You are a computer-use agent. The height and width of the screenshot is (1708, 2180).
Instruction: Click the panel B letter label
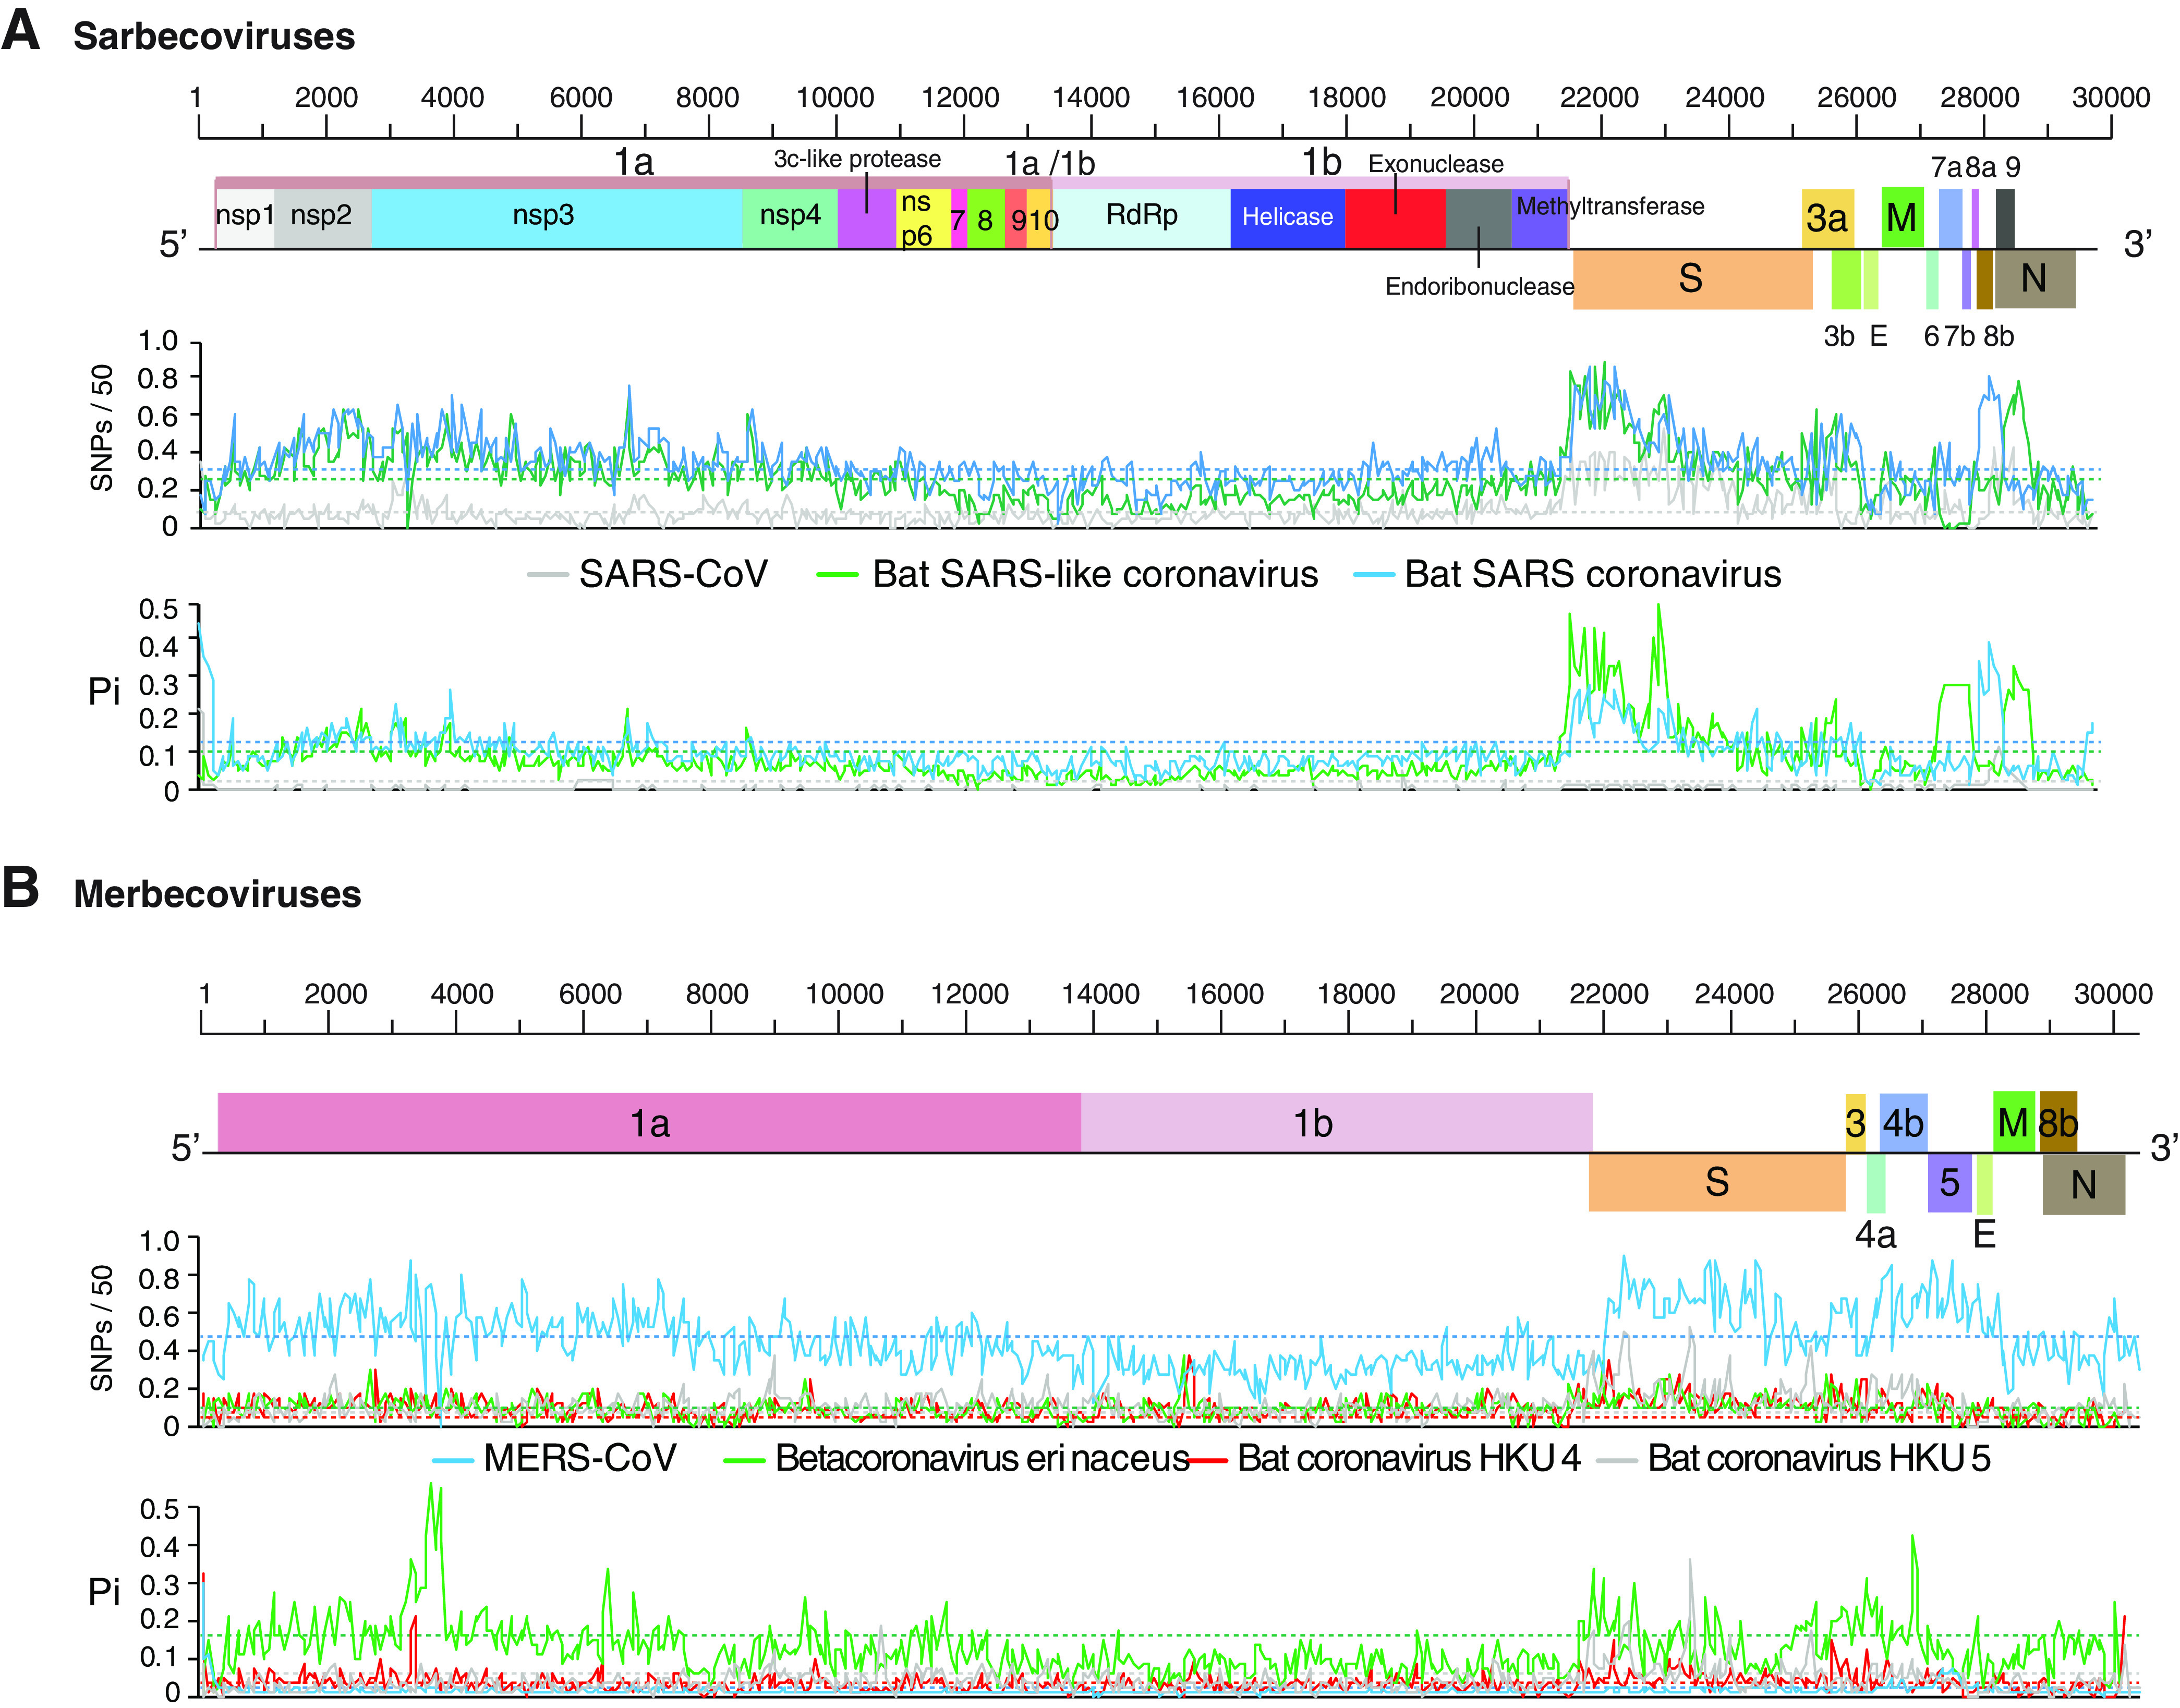coord(21,887)
